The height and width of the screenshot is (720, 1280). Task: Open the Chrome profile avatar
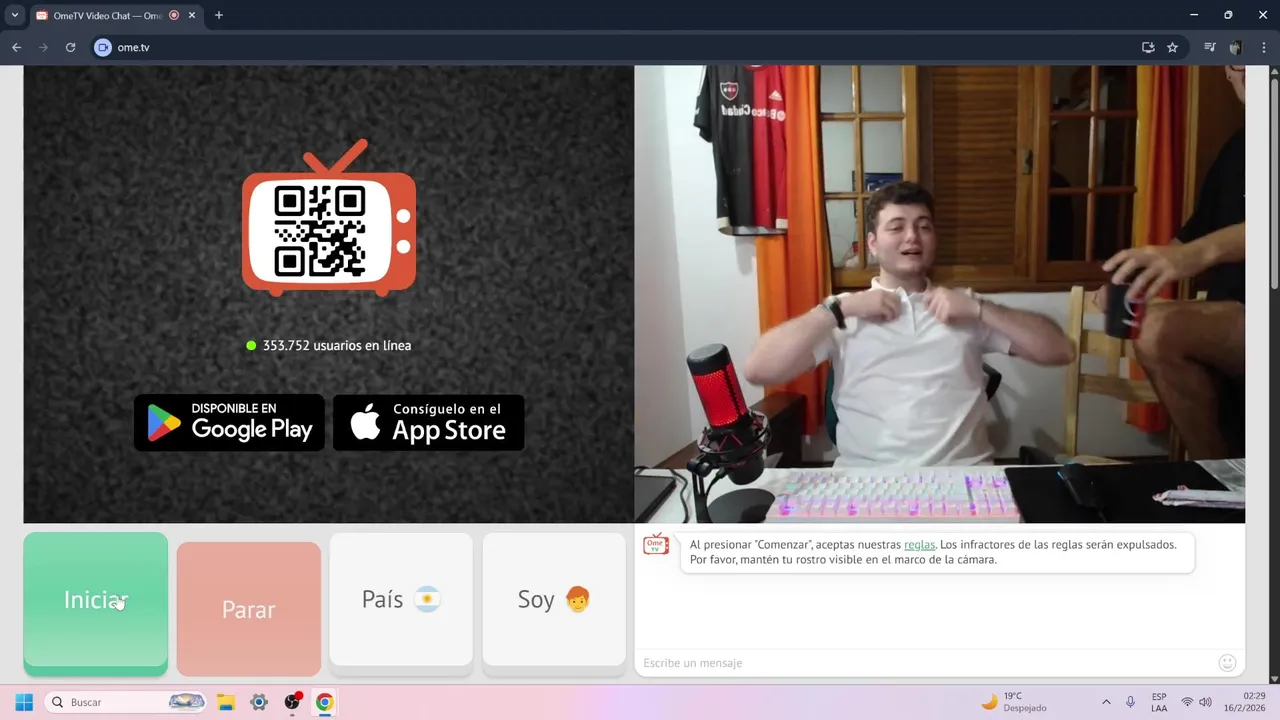[x=1236, y=47]
